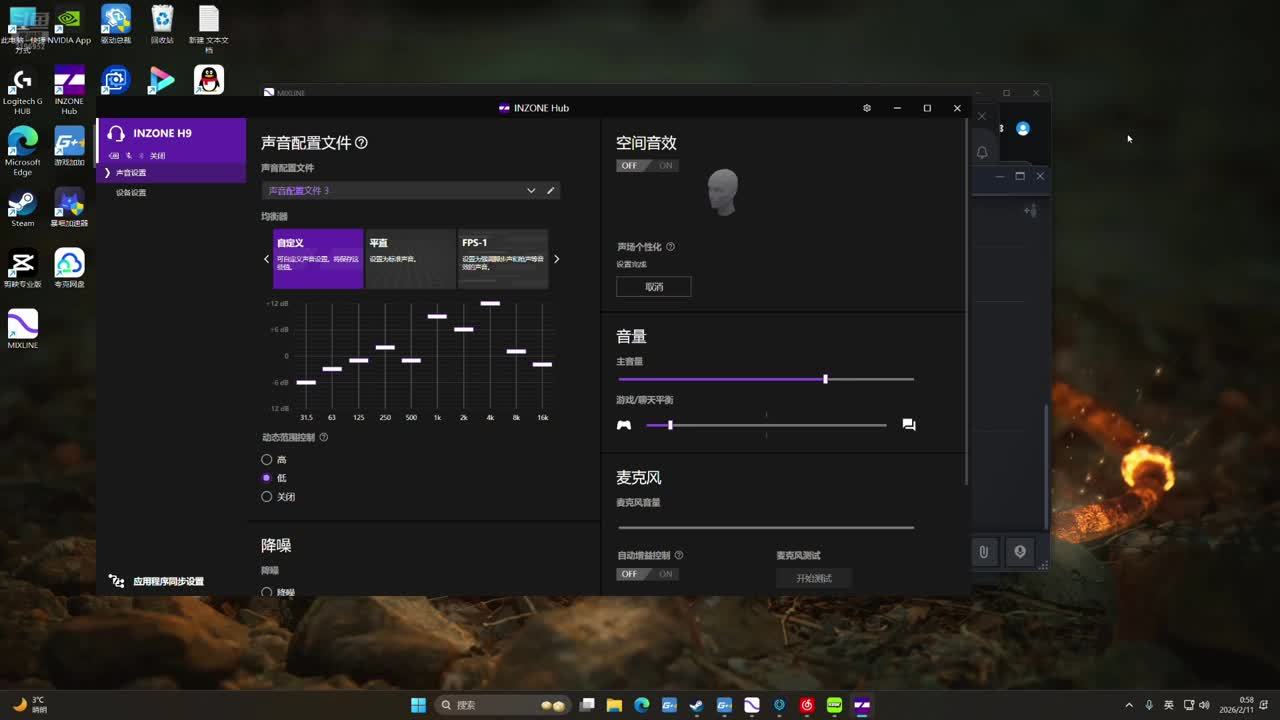Click help icon beside 动态范围控制

323,437
